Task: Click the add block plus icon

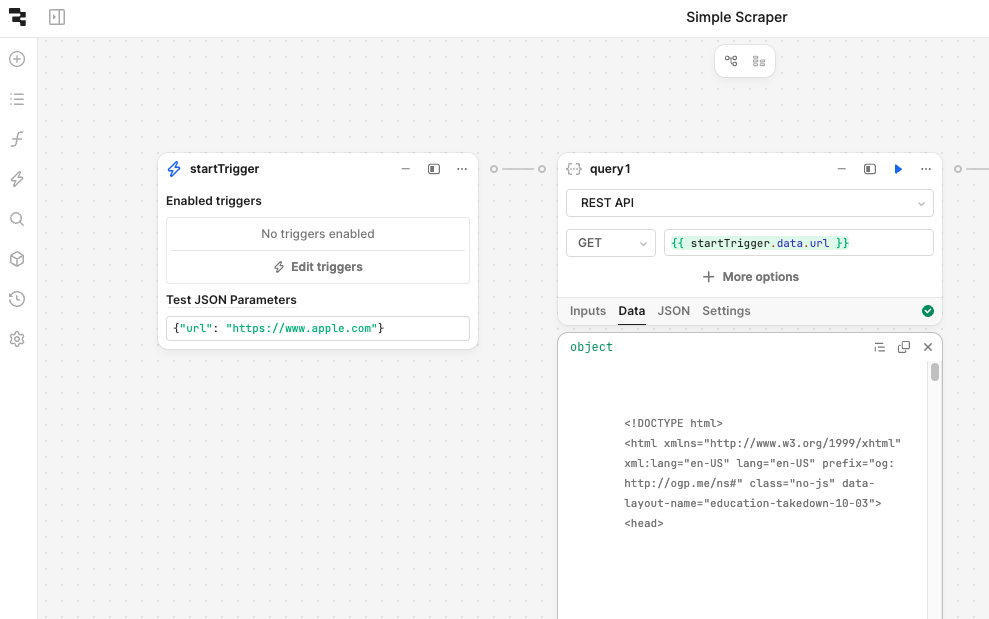Action: point(17,59)
